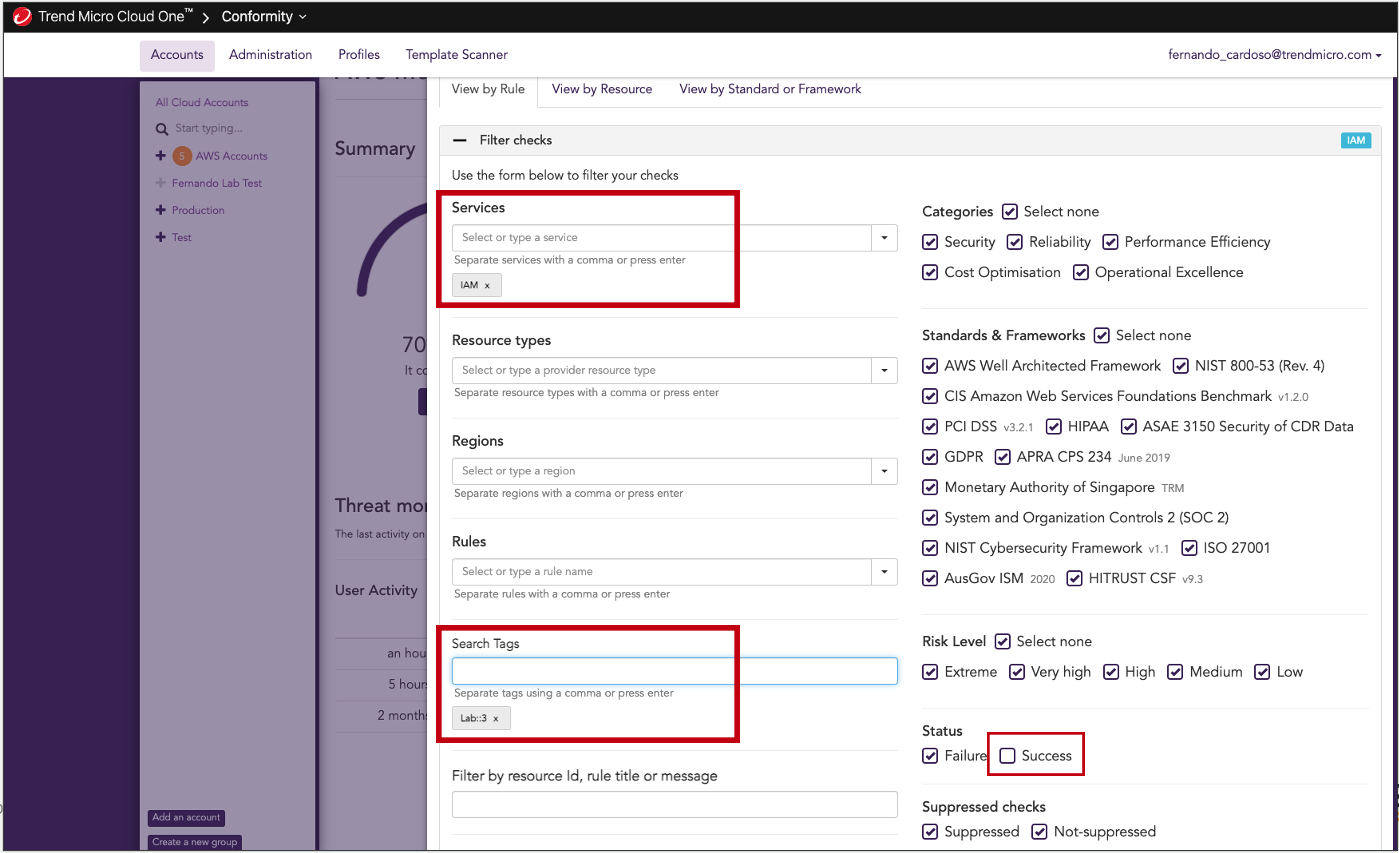
Task: Collapse Filter checks with minus icon
Action: tap(460, 140)
